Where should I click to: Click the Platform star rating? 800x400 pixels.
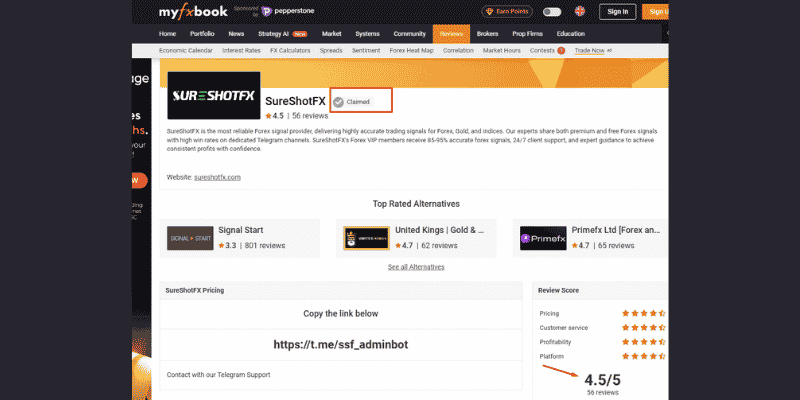point(643,356)
